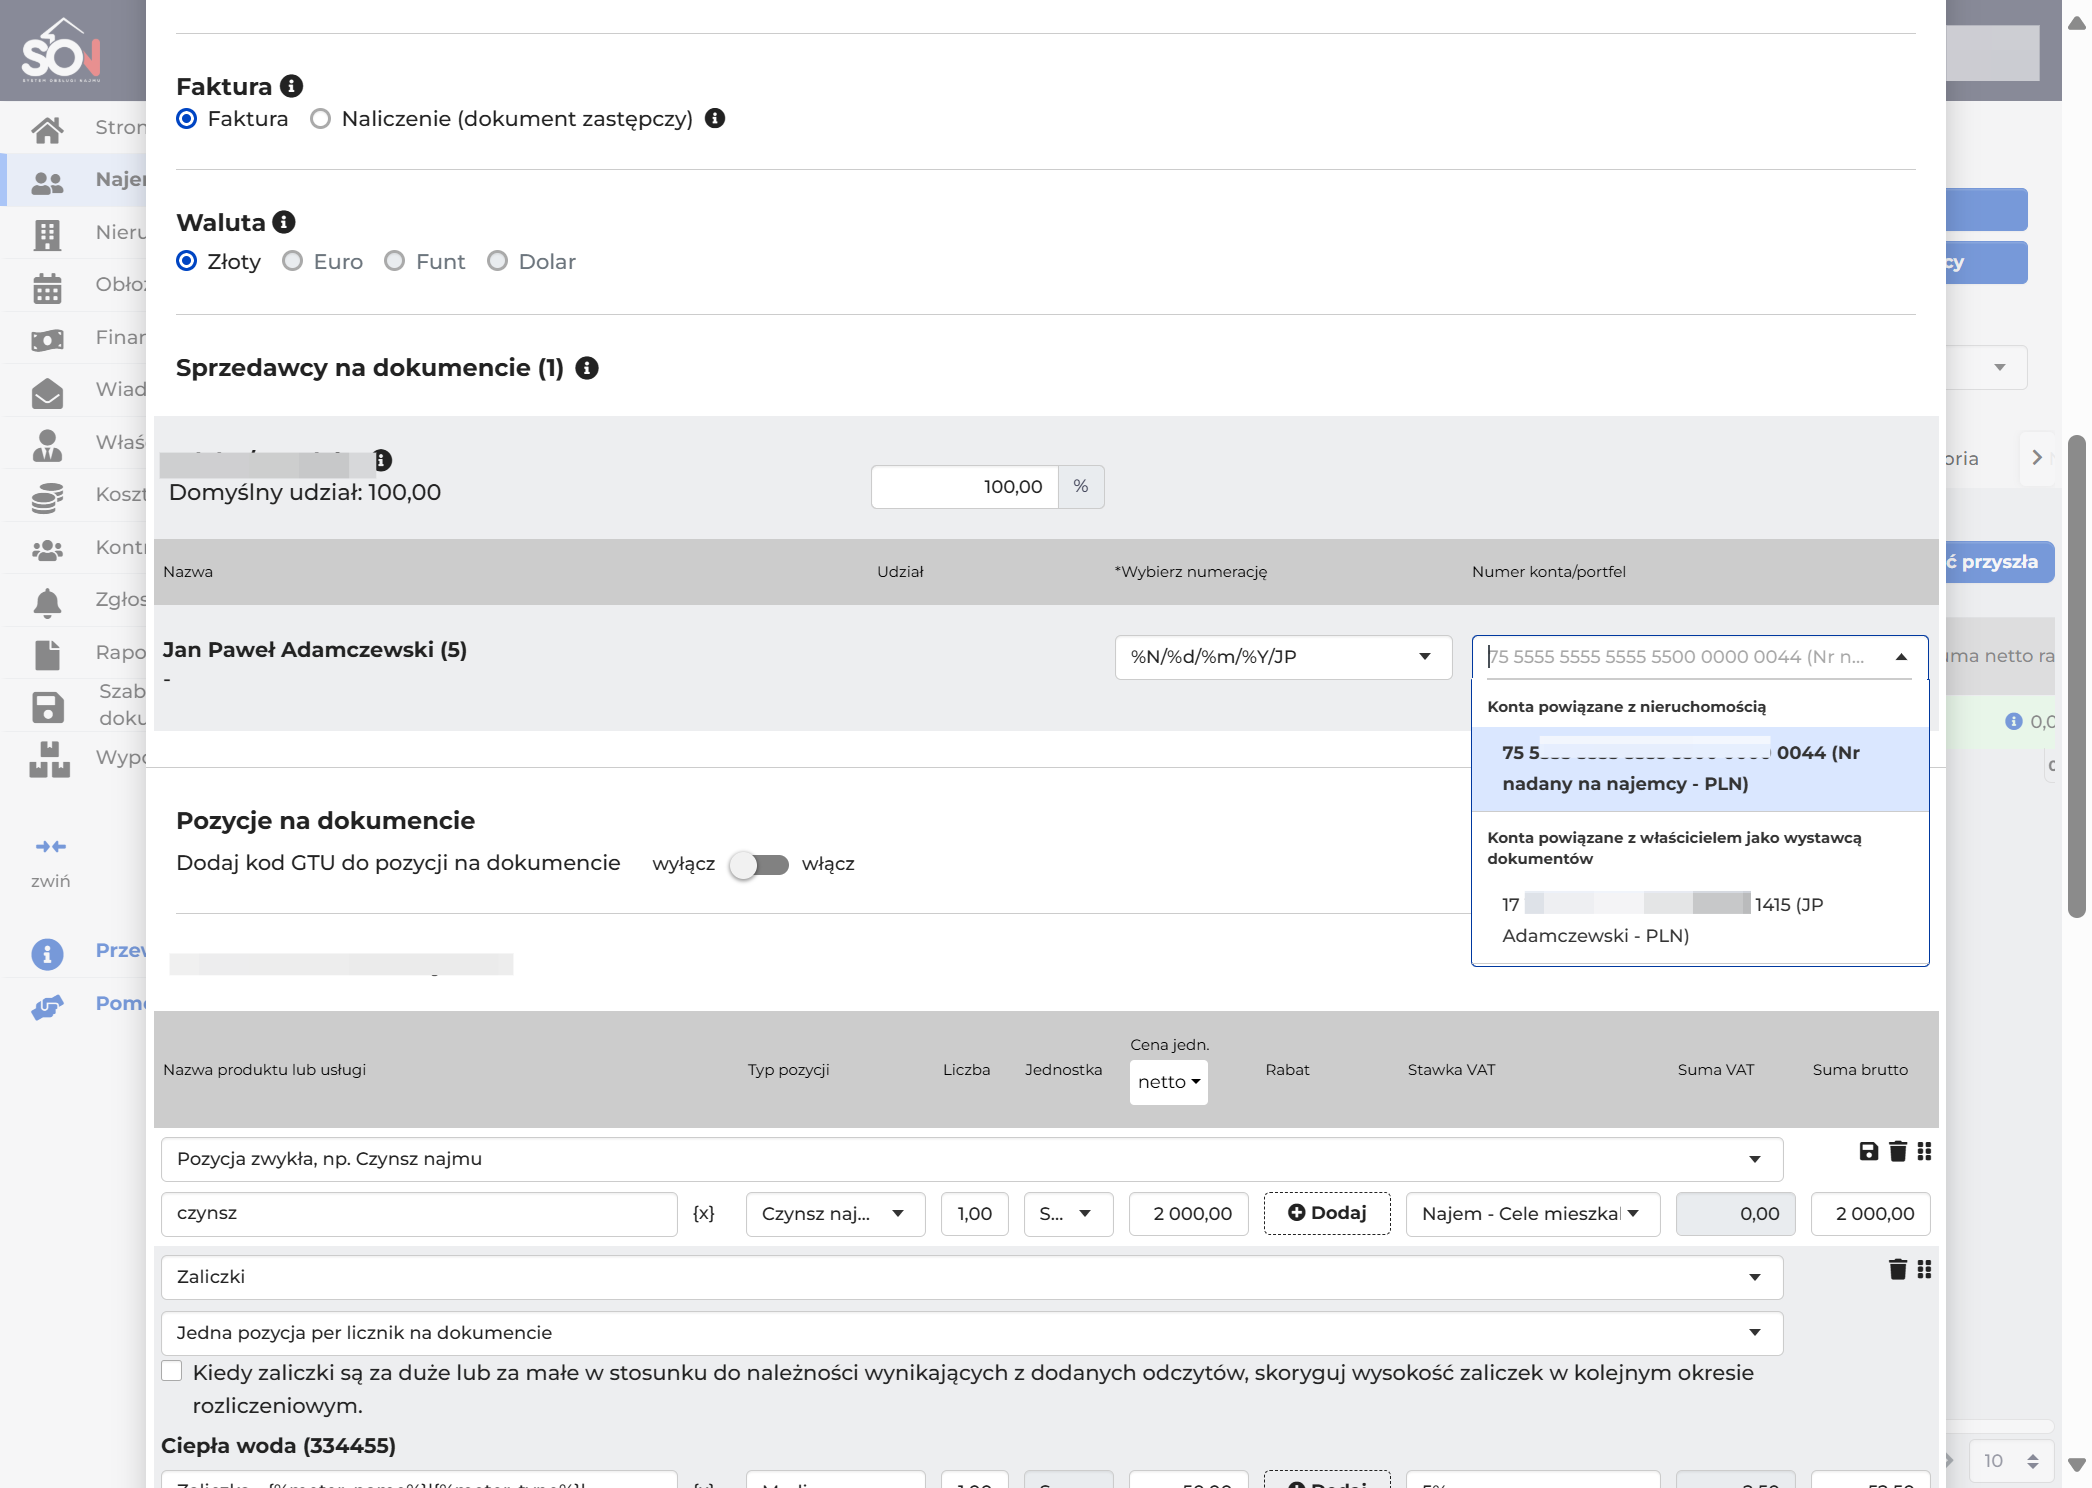Delete the czynsz position with trash icon
The height and width of the screenshot is (1488, 2092).
(x=1898, y=1151)
